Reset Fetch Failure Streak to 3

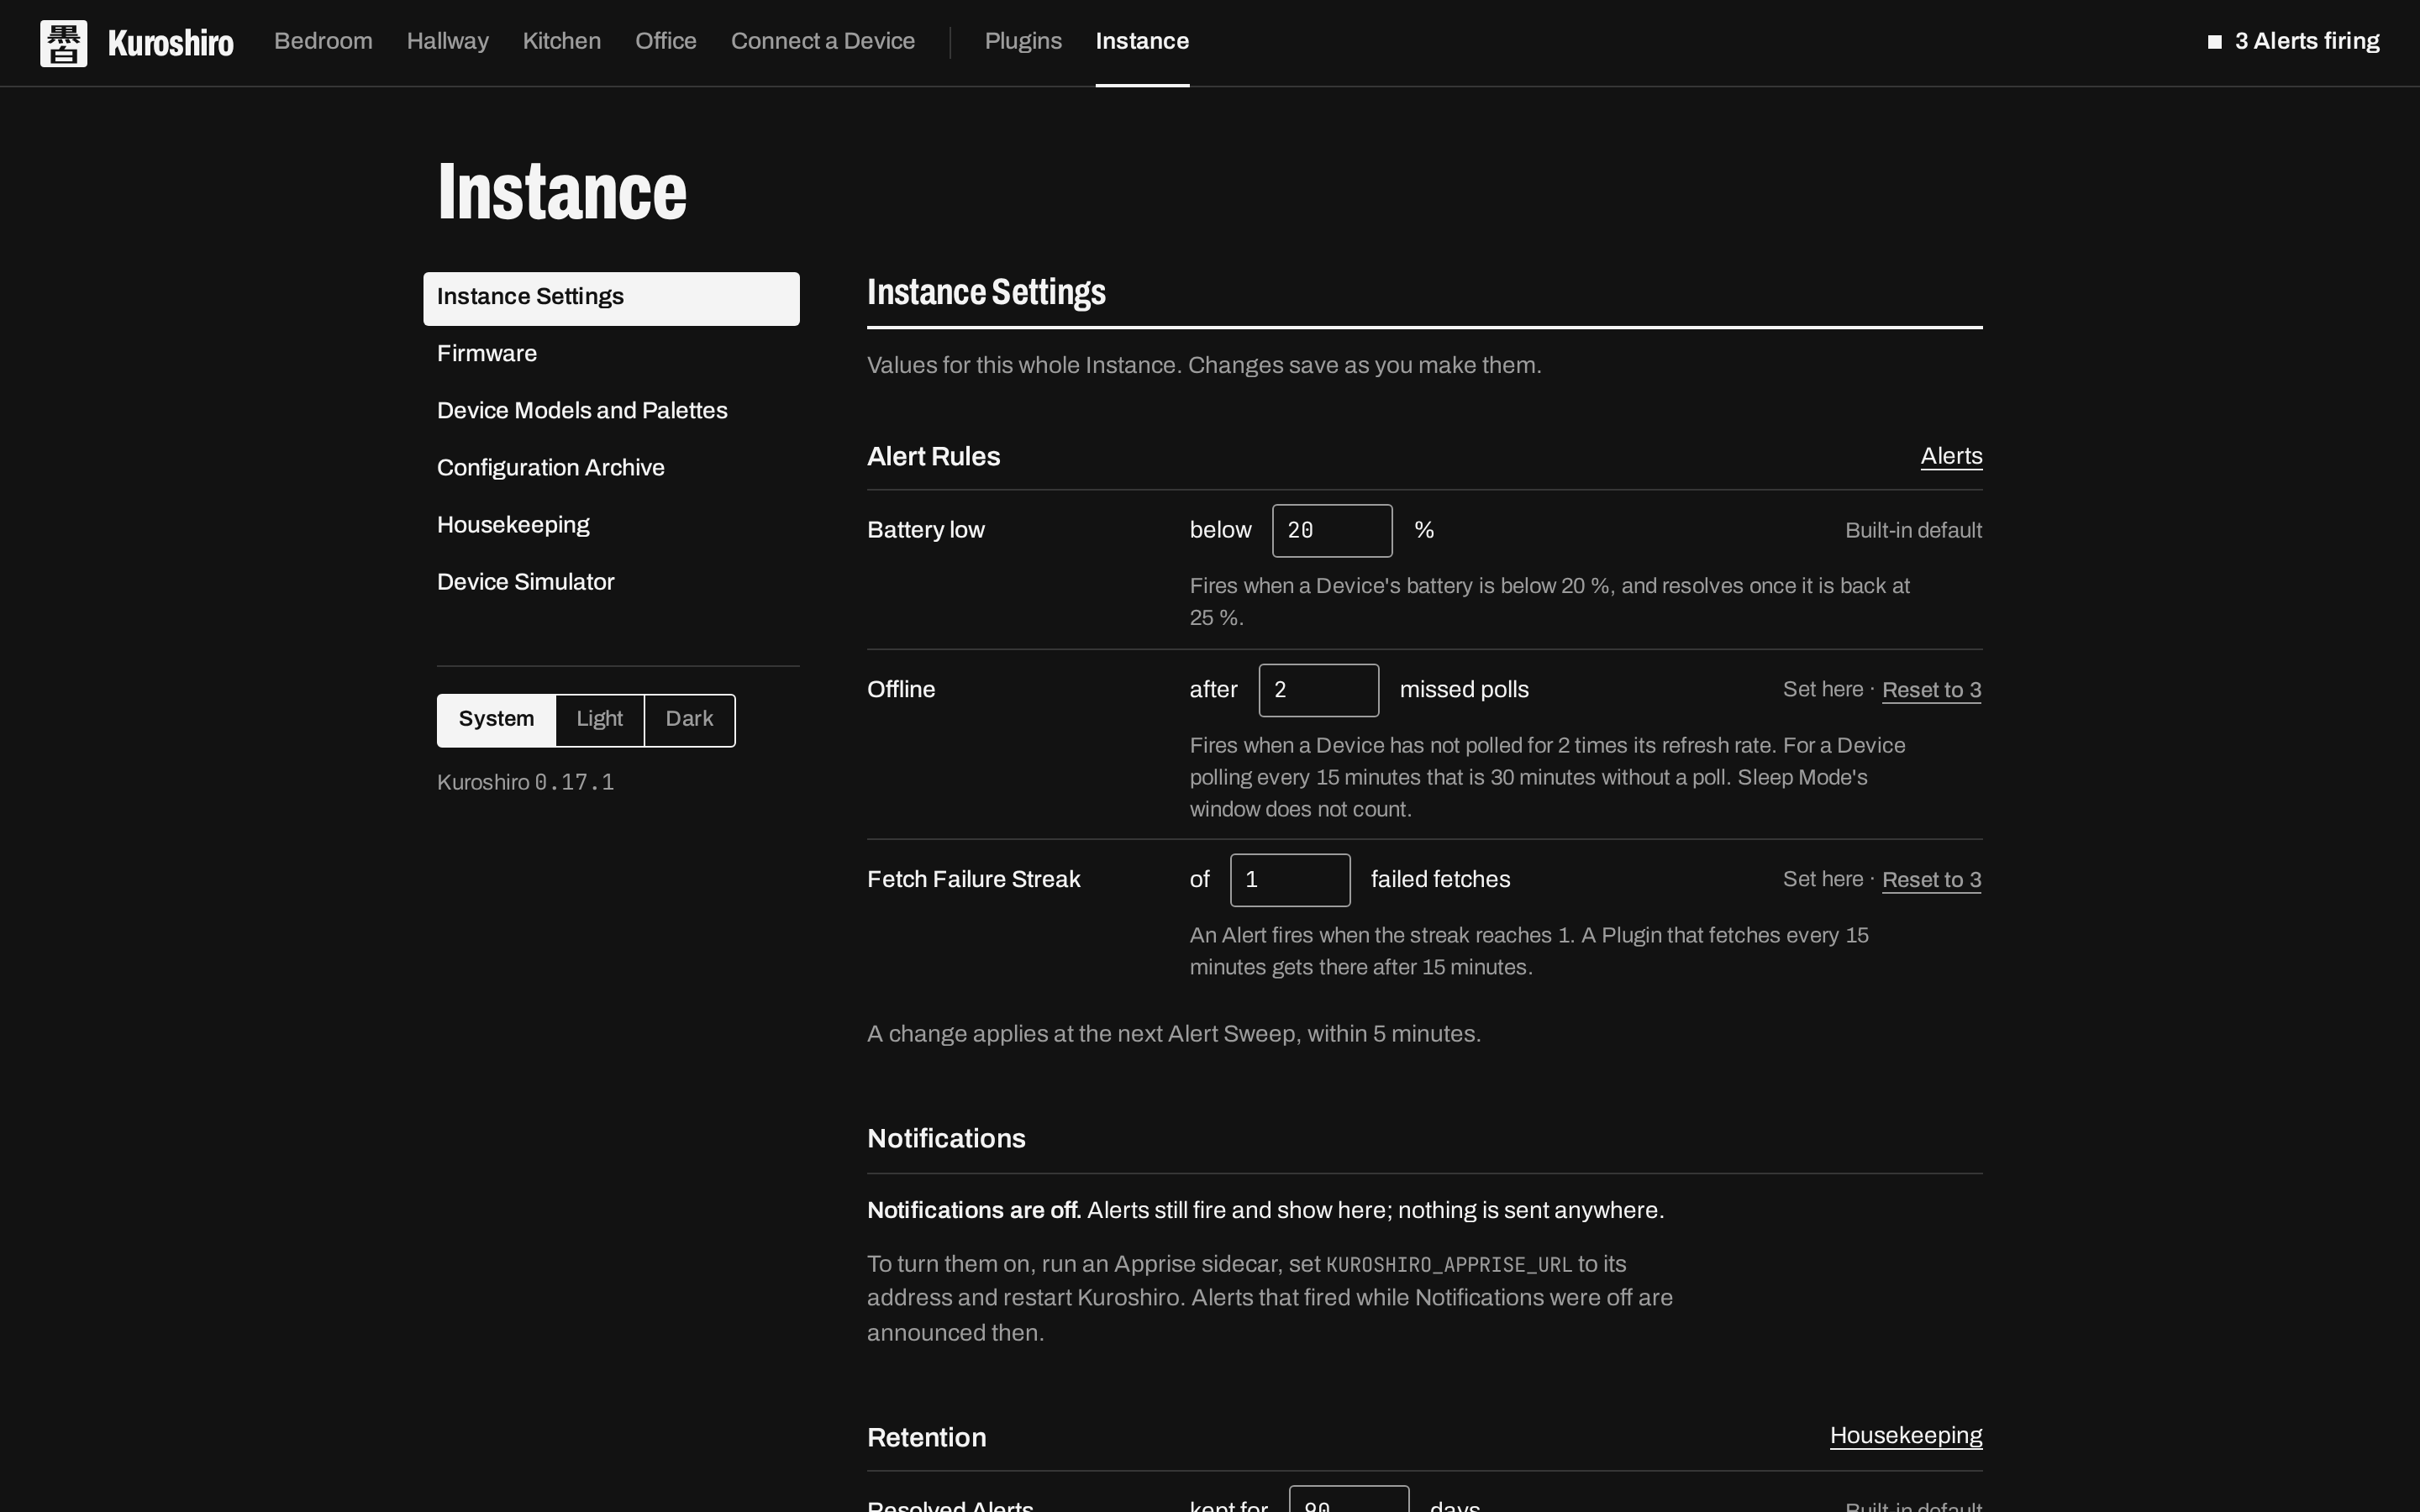1931,880
